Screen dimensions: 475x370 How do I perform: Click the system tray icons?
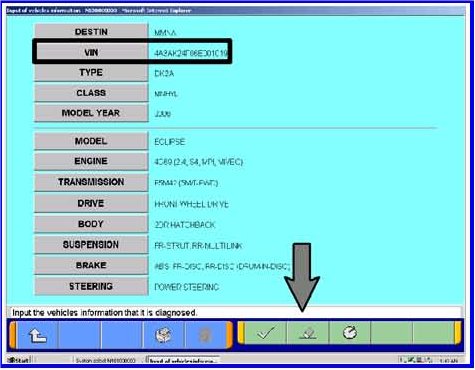(416, 360)
